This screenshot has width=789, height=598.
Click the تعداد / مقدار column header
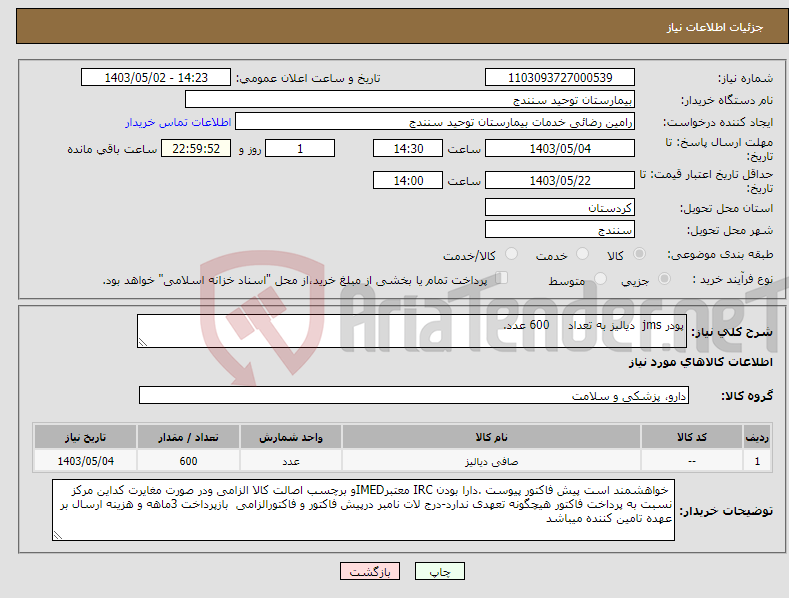(188, 437)
